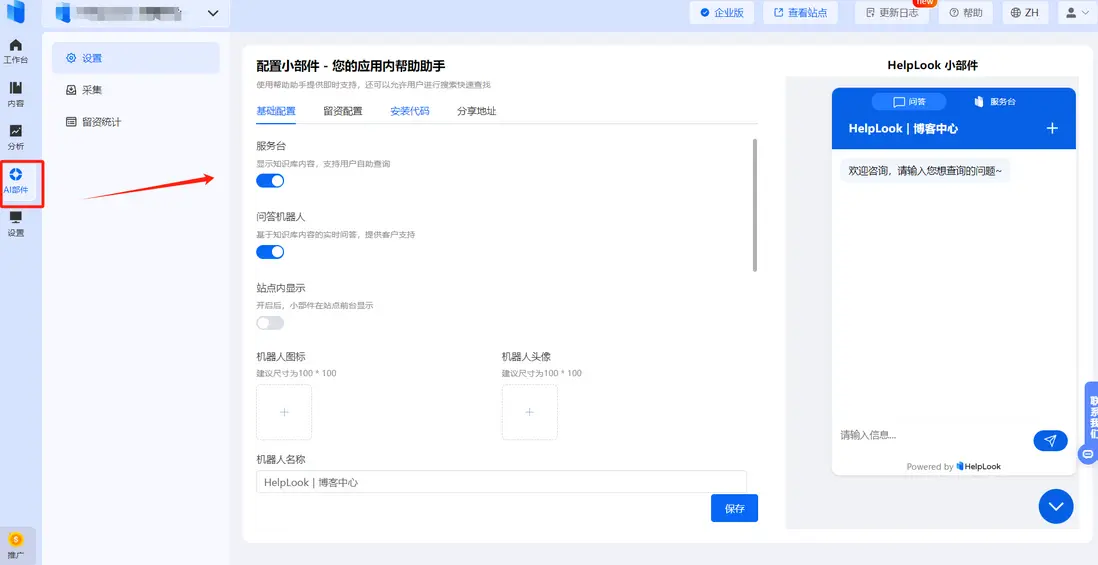The height and width of the screenshot is (565, 1098).
Task: Click the 查看站点 view site button
Action: tap(800, 13)
